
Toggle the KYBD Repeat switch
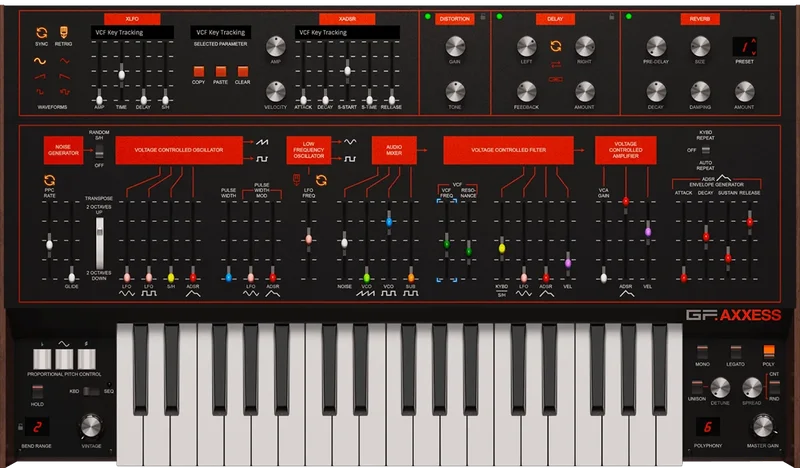click(706, 150)
